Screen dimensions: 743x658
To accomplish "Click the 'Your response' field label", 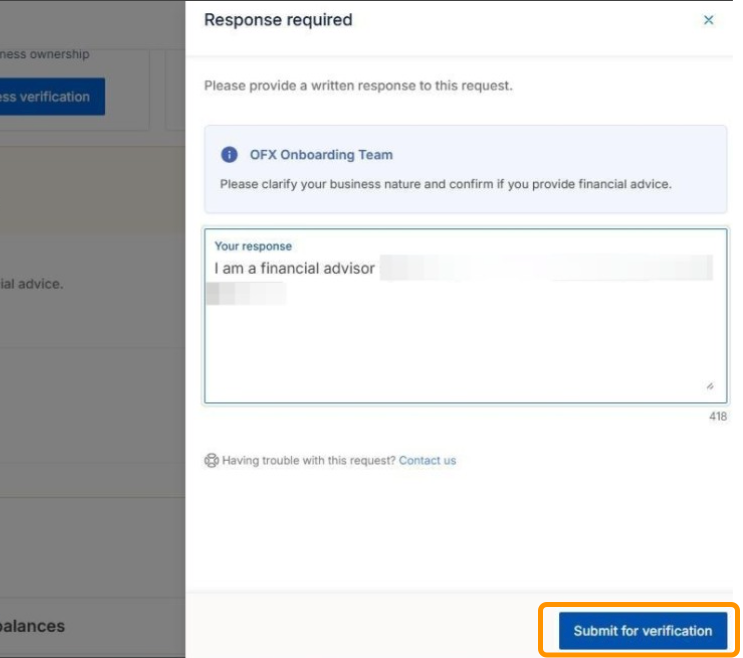I will [253, 246].
